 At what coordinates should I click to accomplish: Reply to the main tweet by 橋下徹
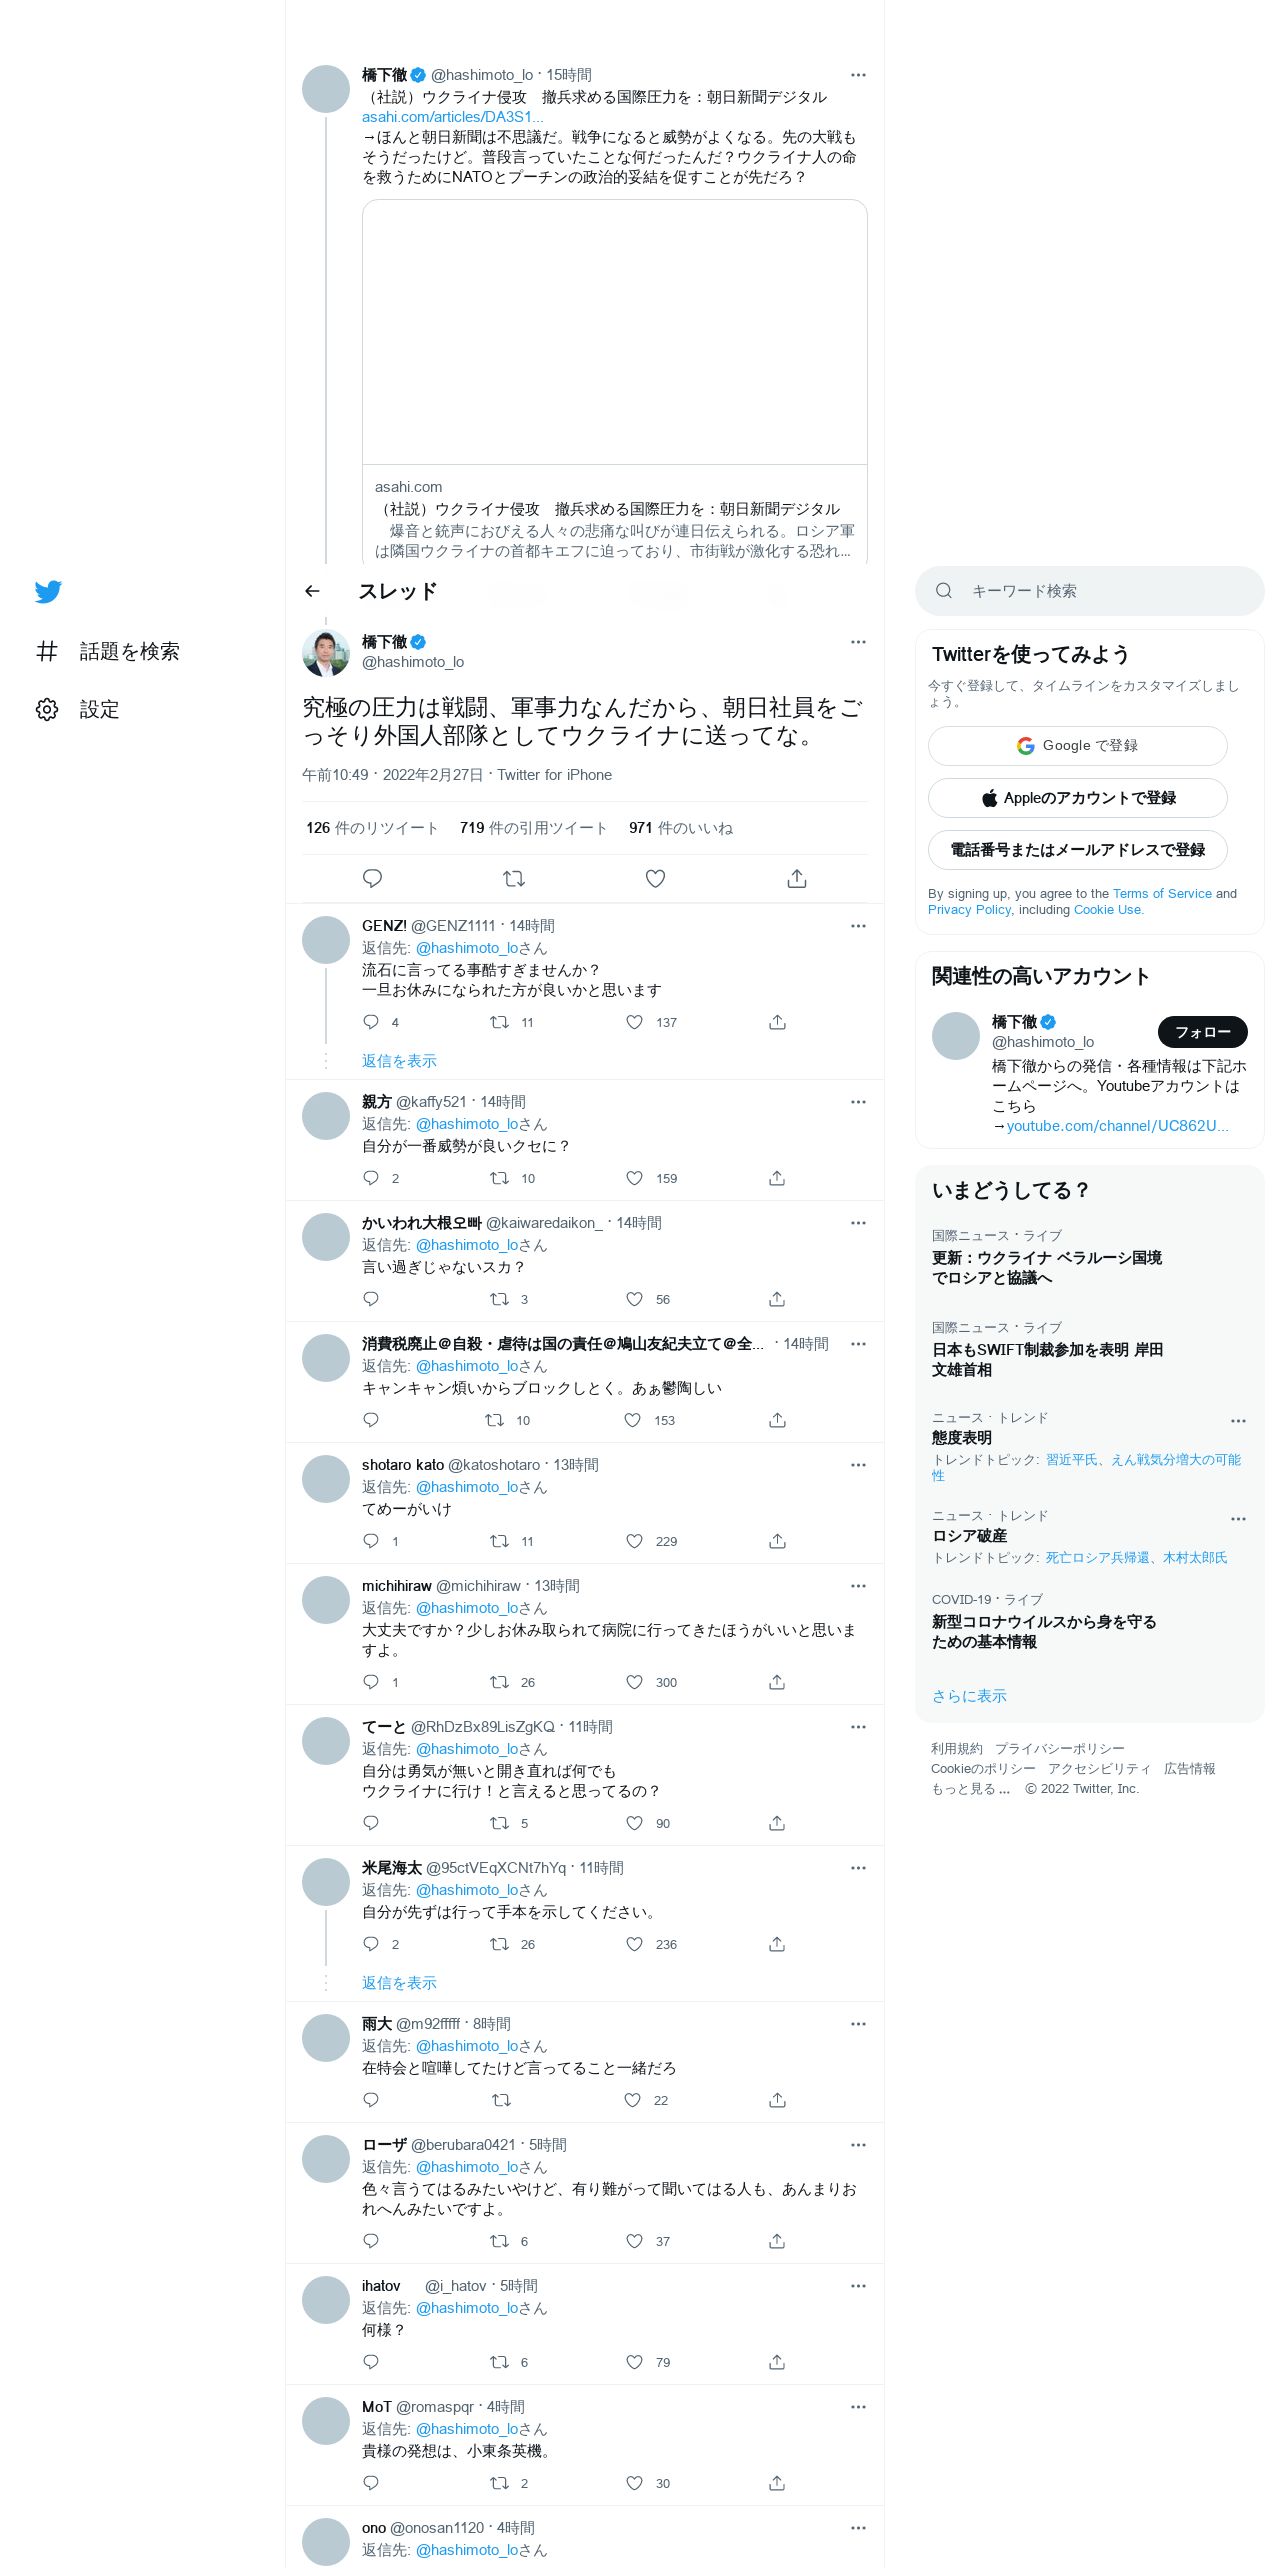click(x=372, y=878)
